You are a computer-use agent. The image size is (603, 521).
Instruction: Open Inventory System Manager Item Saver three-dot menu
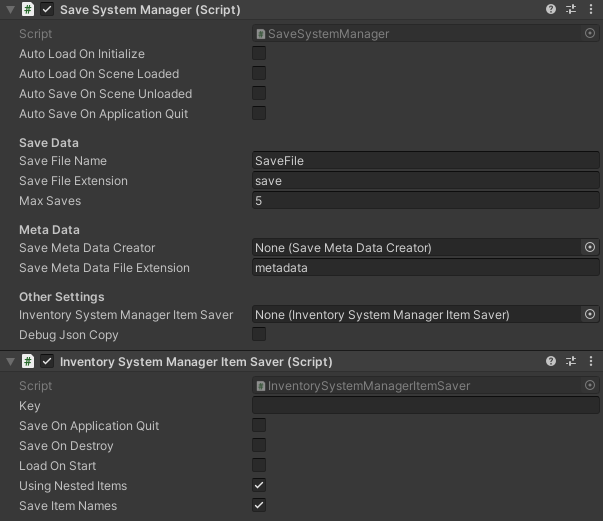point(591,361)
